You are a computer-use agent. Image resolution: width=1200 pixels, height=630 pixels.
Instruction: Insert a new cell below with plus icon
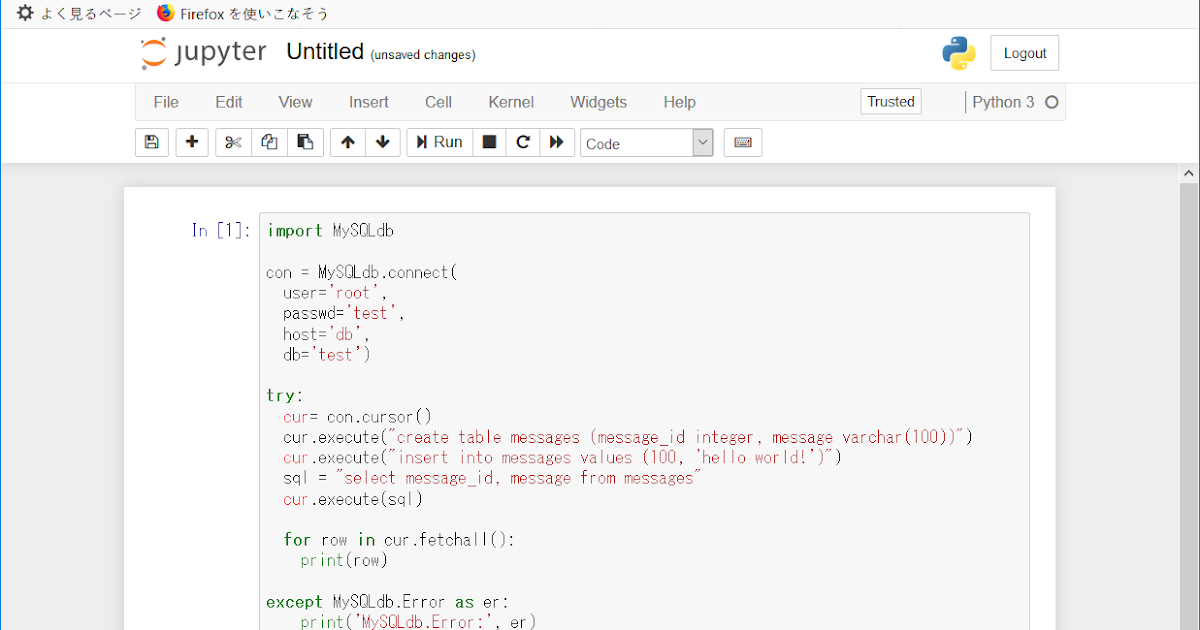pyautogui.click(x=191, y=142)
